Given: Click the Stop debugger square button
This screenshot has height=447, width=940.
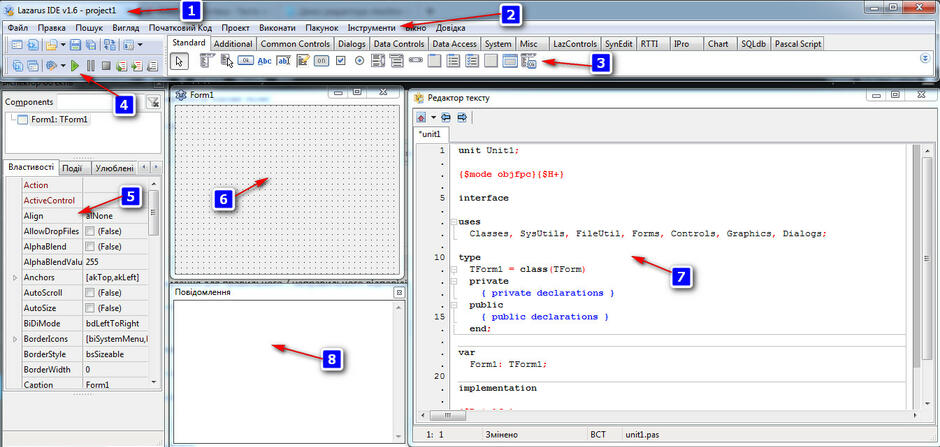Looking at the screenshot, I should [106, 65].
